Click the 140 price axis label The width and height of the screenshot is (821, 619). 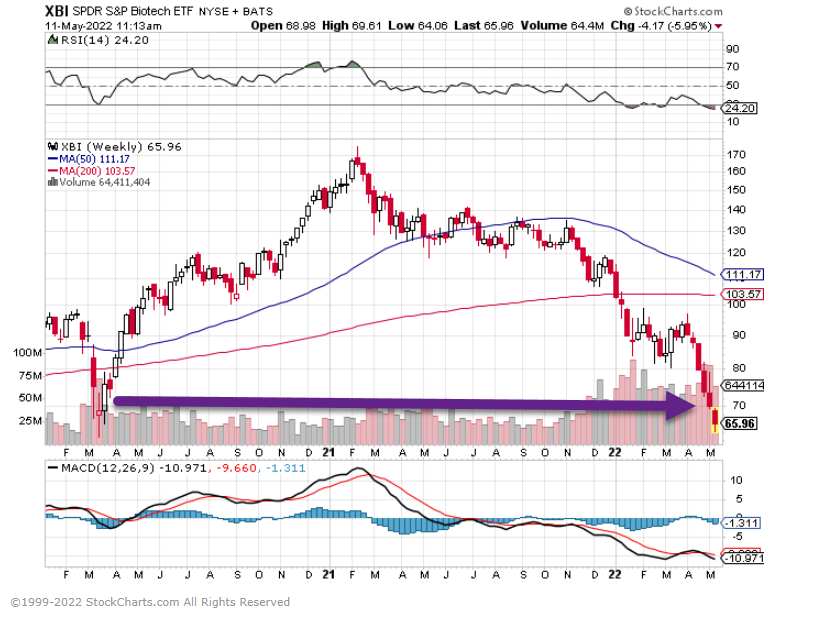coord(736,209)
